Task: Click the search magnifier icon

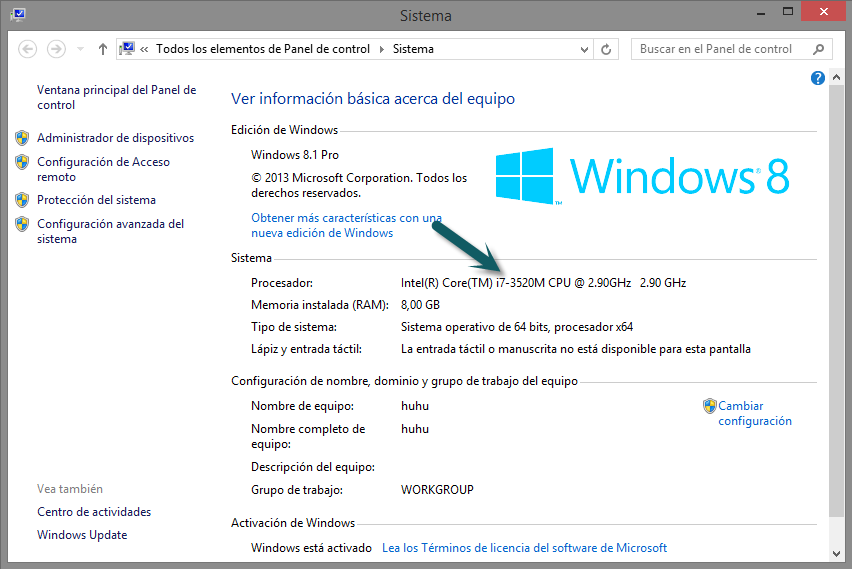Action: (x=818, y=49)
